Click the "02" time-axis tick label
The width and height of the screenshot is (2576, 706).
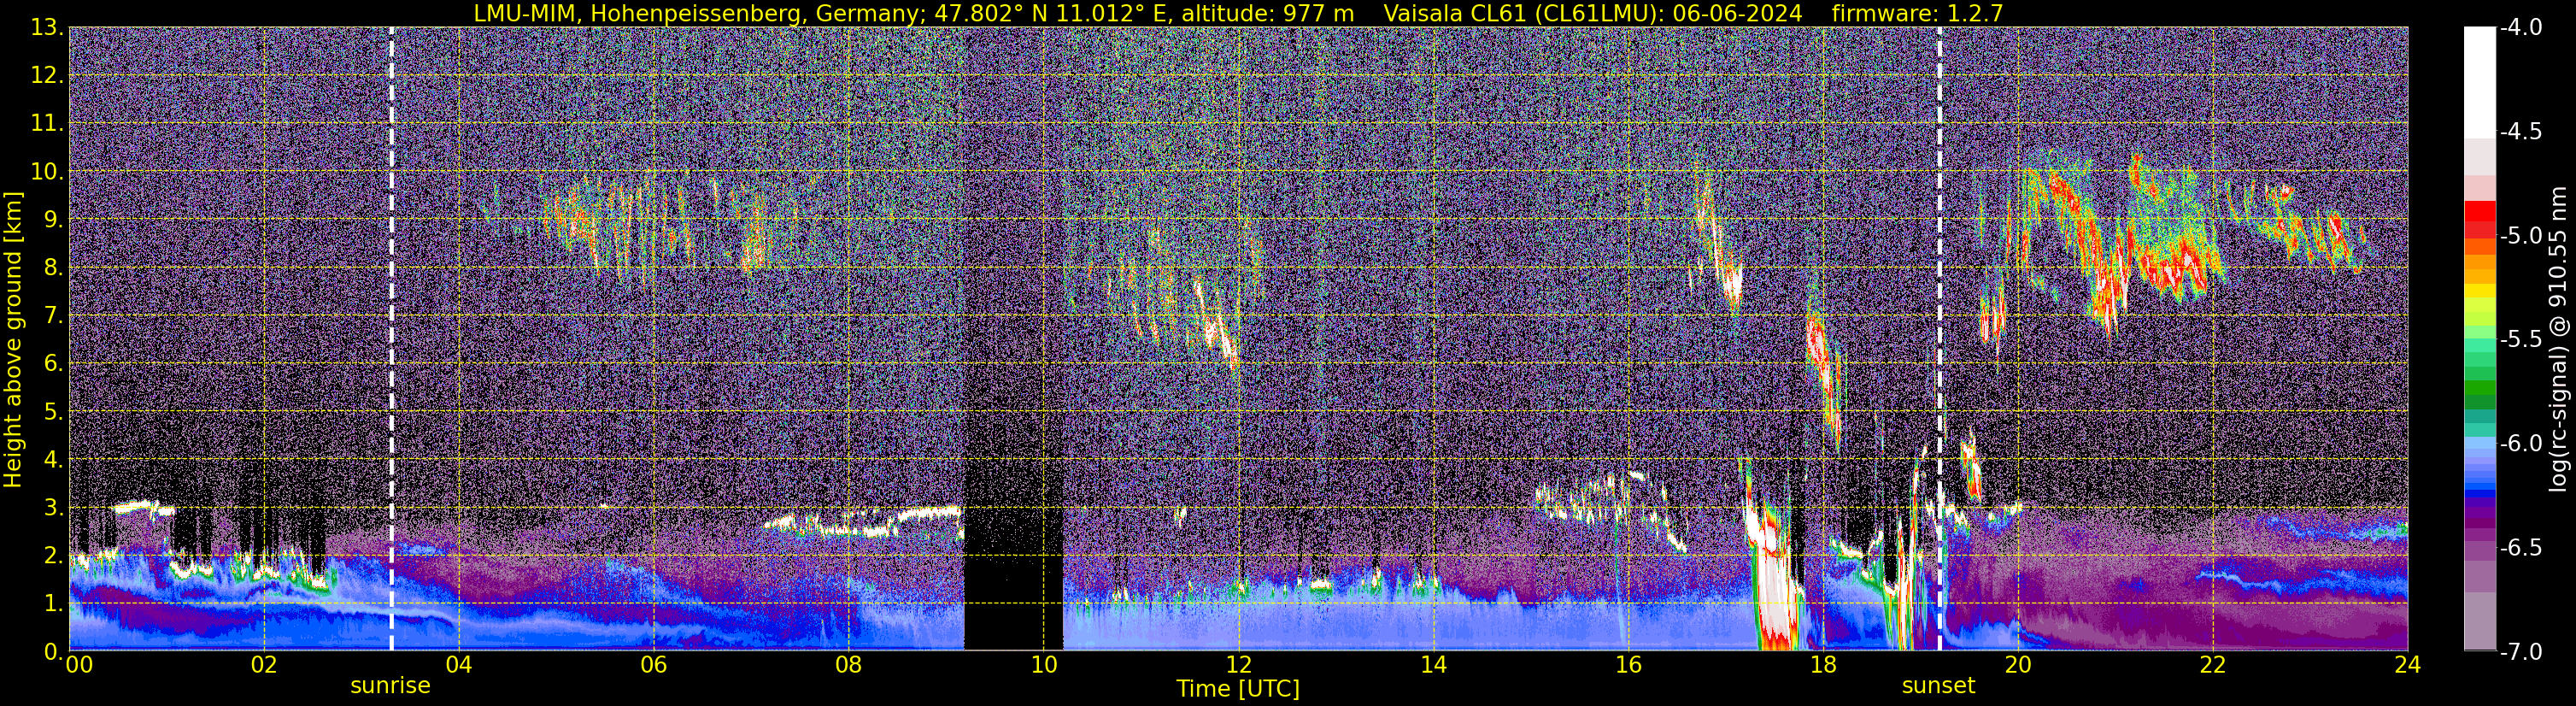coord(263,665)
